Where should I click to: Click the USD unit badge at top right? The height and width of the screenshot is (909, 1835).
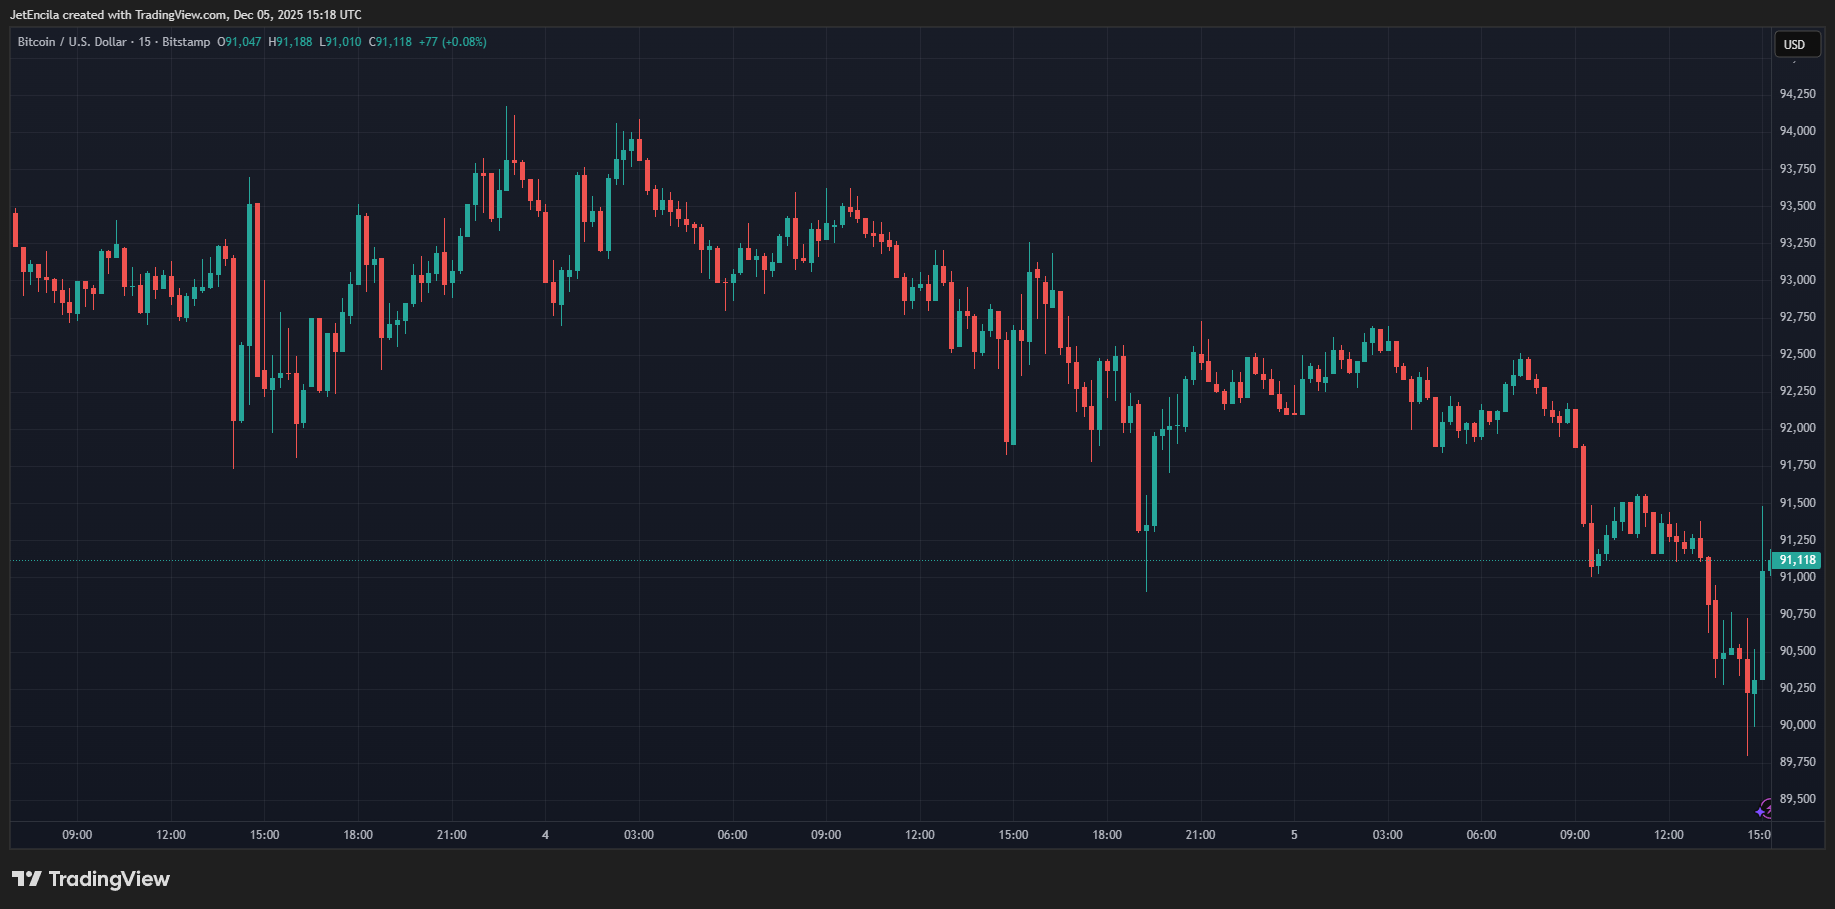point(1795,44)
